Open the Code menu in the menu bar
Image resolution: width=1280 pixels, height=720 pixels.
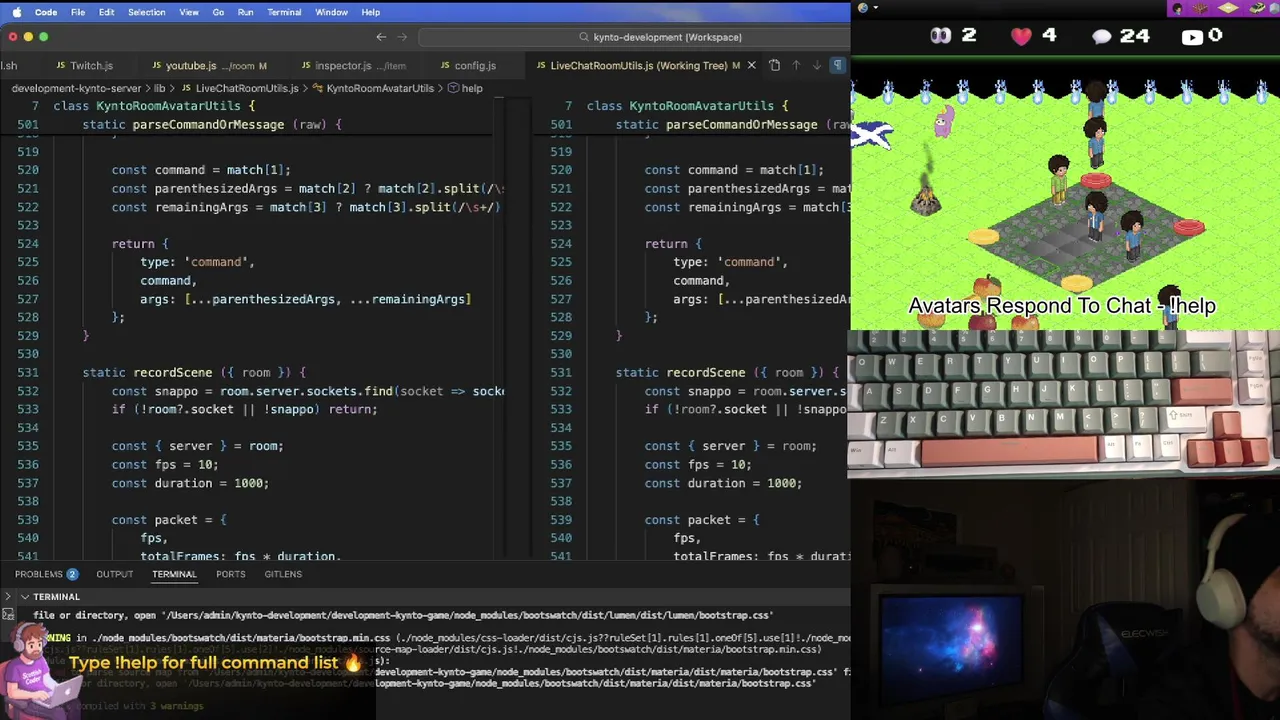click(x=46, y=12)
